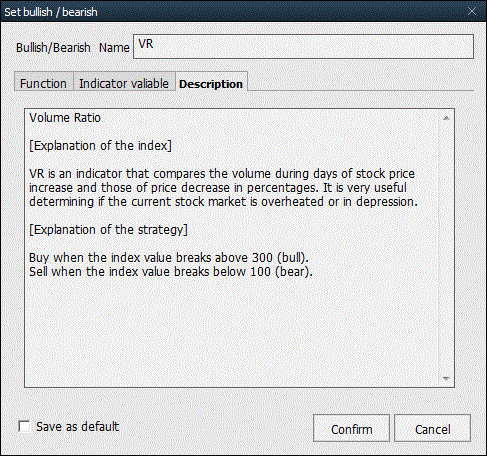Close the Set bullish / bearish dialog
This screenshot has width=487, height=456.
[x=472, y=11]
